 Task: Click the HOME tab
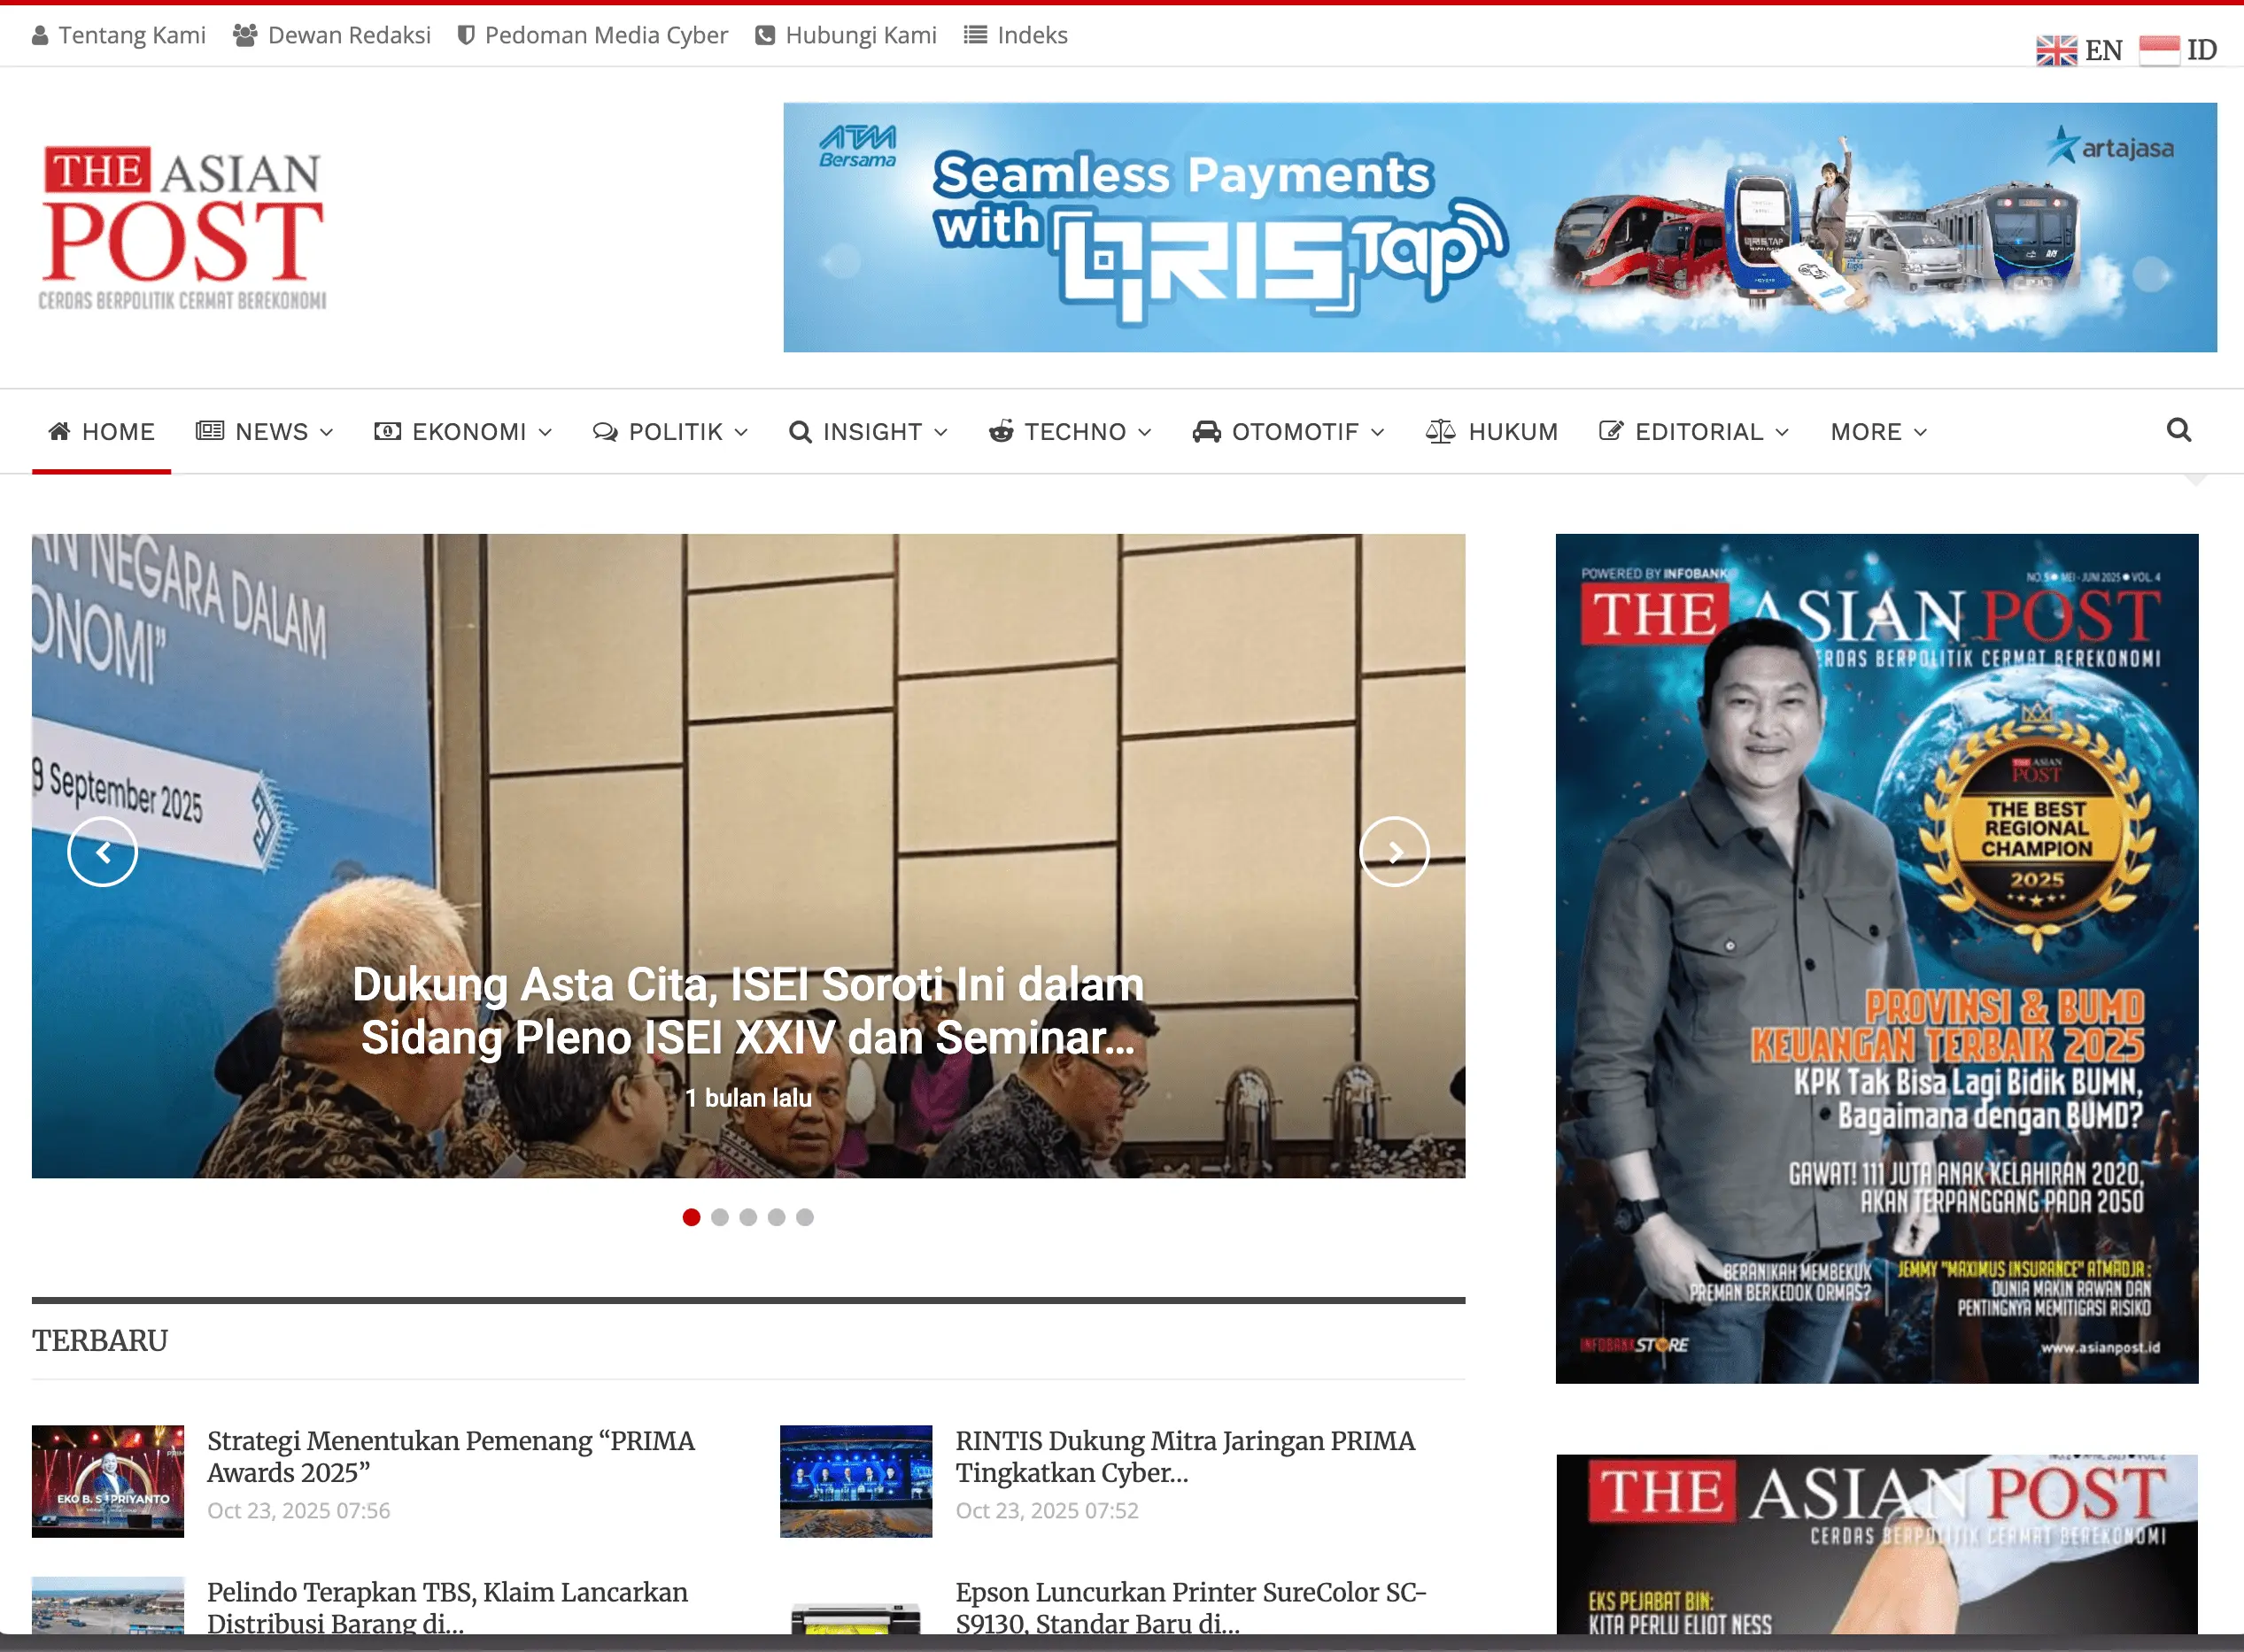[102, 432]
